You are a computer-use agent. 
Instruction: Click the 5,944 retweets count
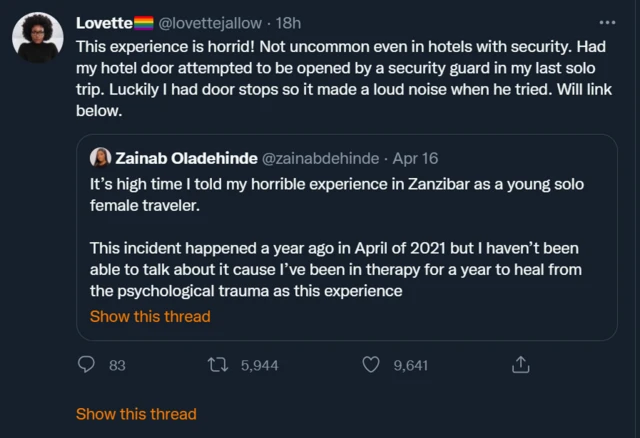[x=259, y=365]
